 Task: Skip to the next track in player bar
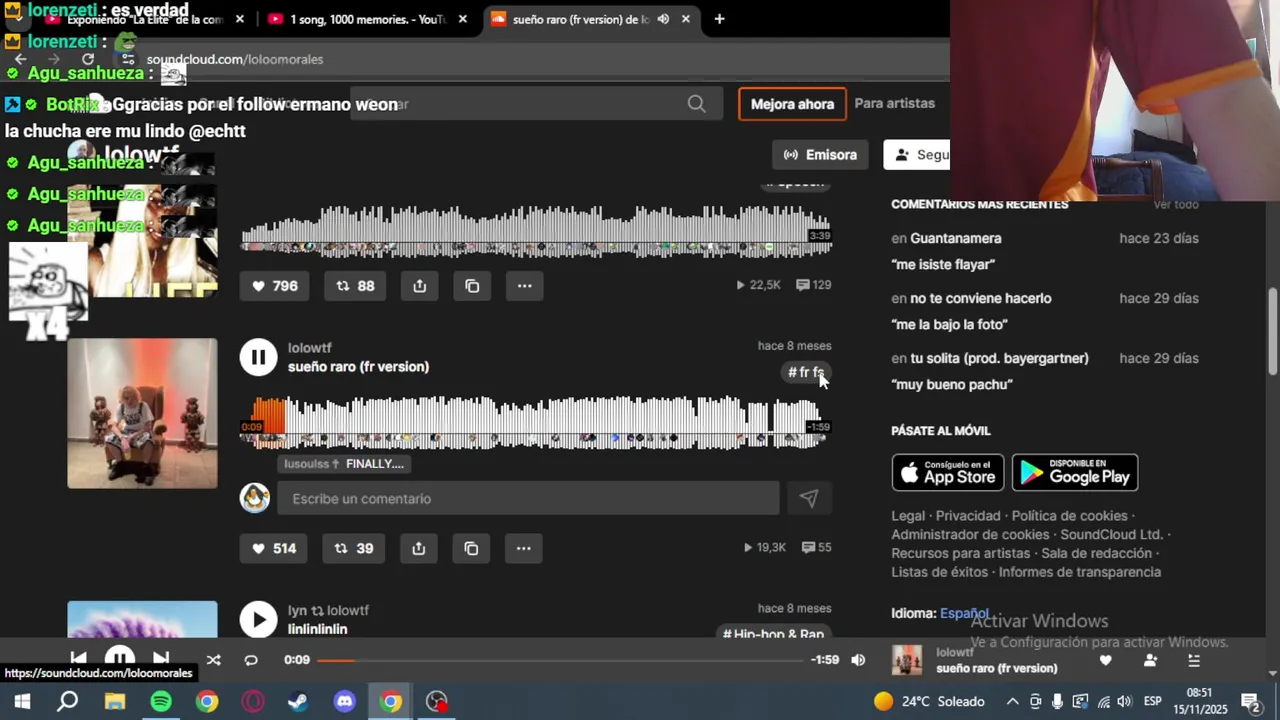tap(161, 658)
